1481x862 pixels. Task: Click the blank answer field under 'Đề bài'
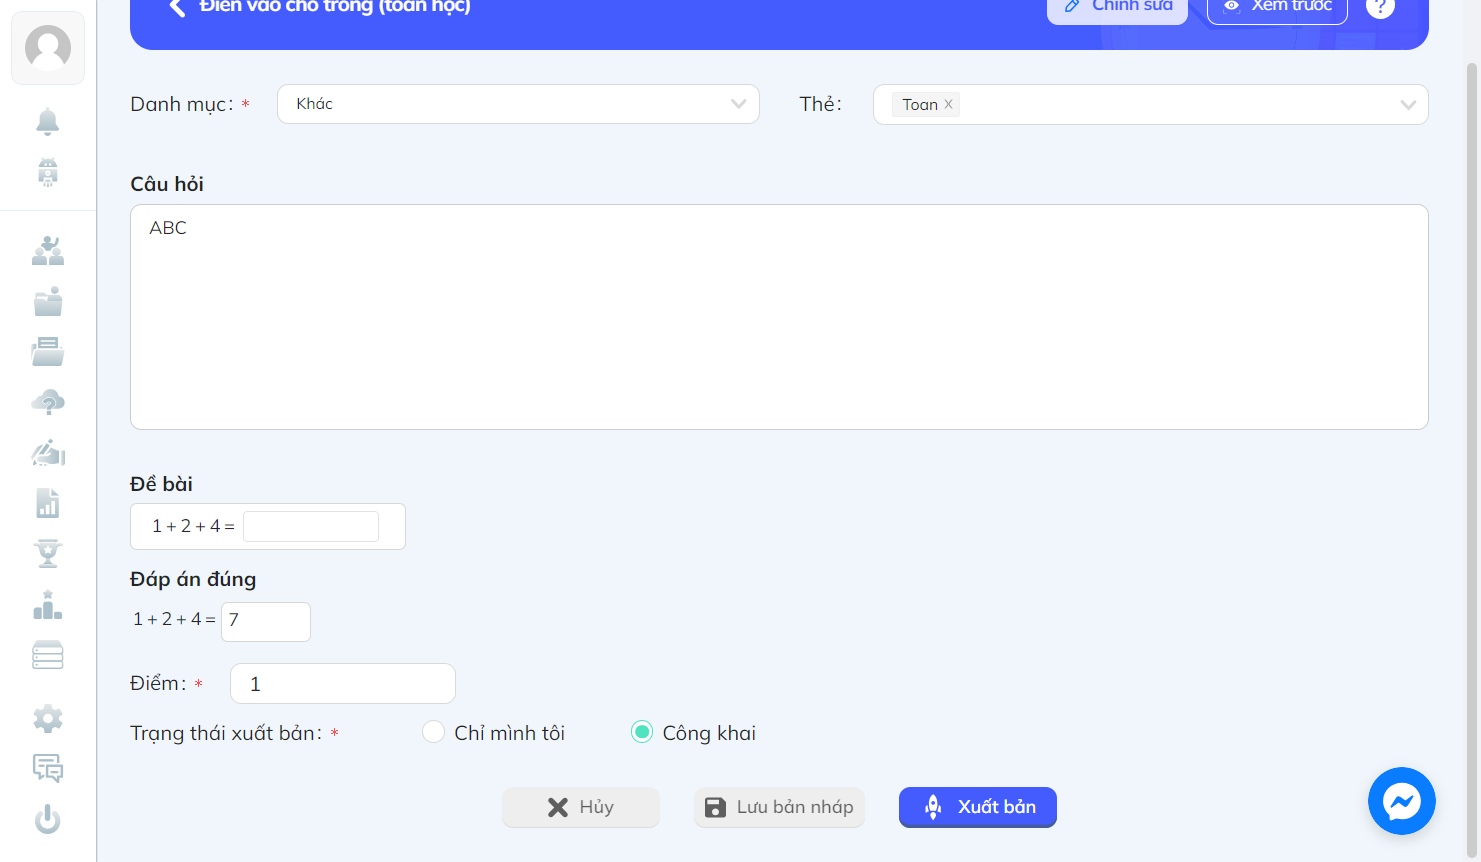pos(311,526)
